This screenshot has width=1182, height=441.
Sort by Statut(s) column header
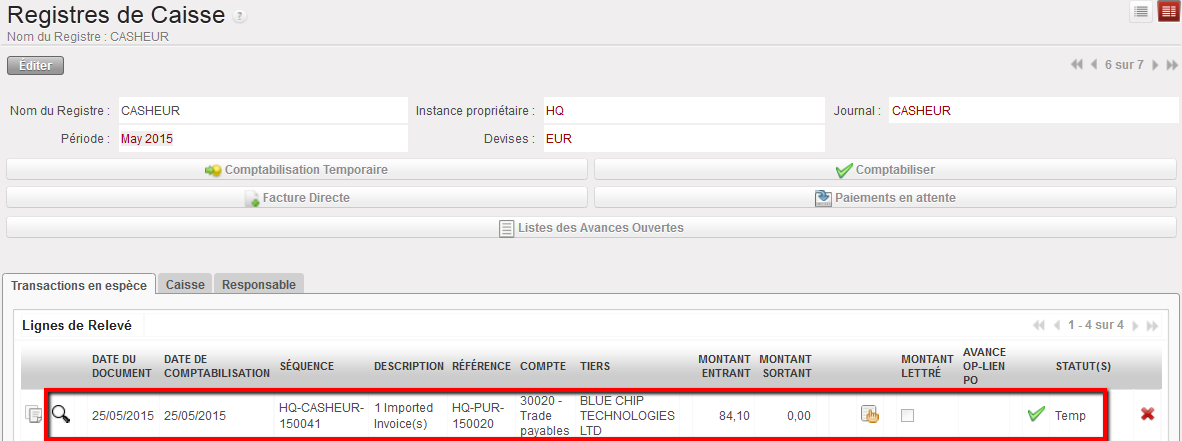tap(1083, 366)
